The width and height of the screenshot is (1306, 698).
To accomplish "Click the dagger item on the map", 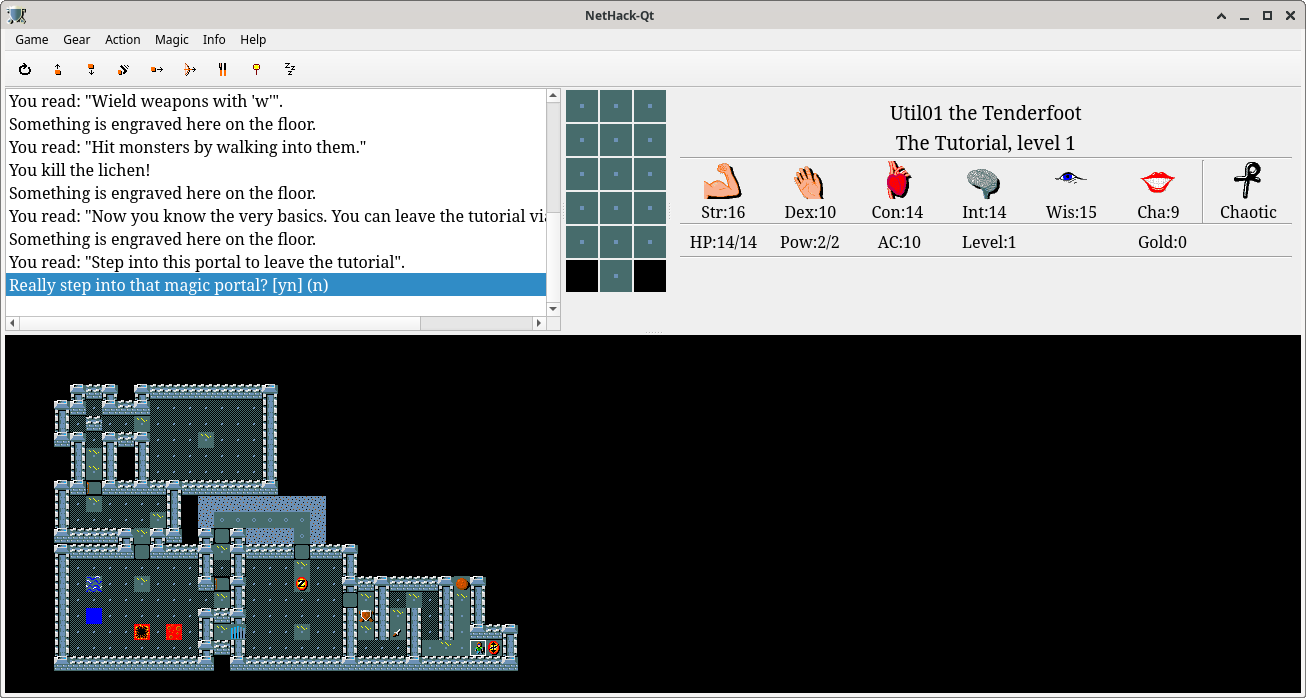I will pyautogui.click(x=398, y=632).
